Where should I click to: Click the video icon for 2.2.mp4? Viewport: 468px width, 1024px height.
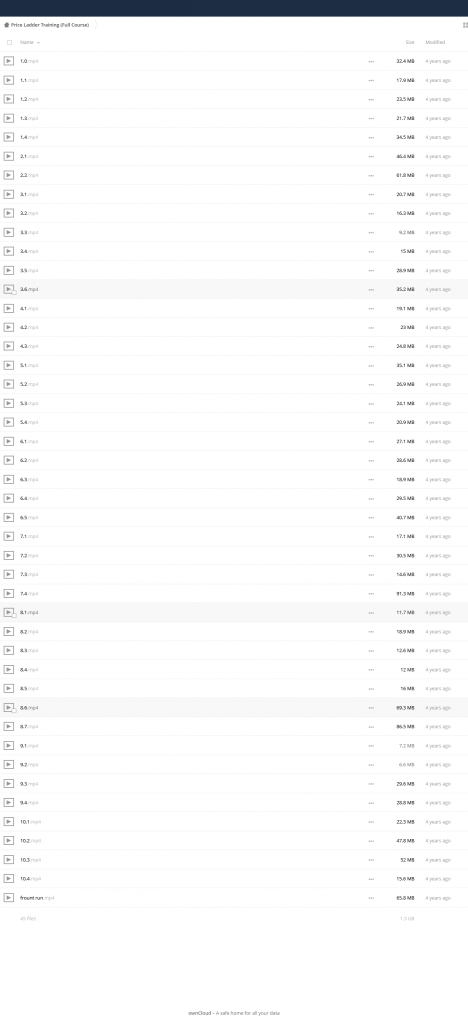[8, 175]
